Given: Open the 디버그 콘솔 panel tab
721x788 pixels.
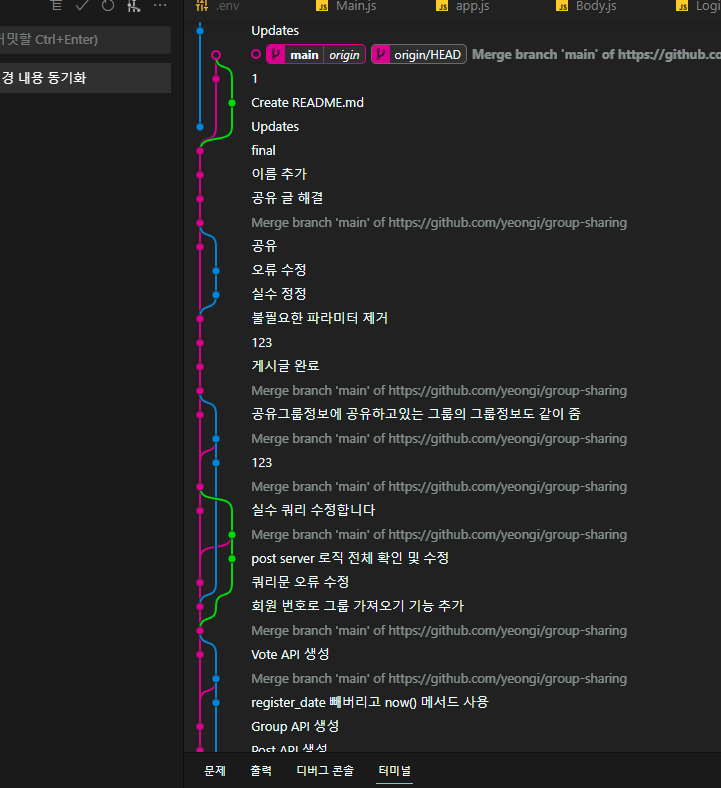Looking at the screenshot, I should point(325,770).
